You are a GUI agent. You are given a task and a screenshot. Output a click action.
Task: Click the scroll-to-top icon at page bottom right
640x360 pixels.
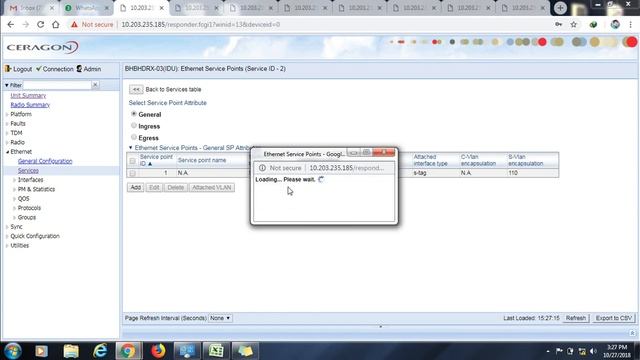(632, 333)
